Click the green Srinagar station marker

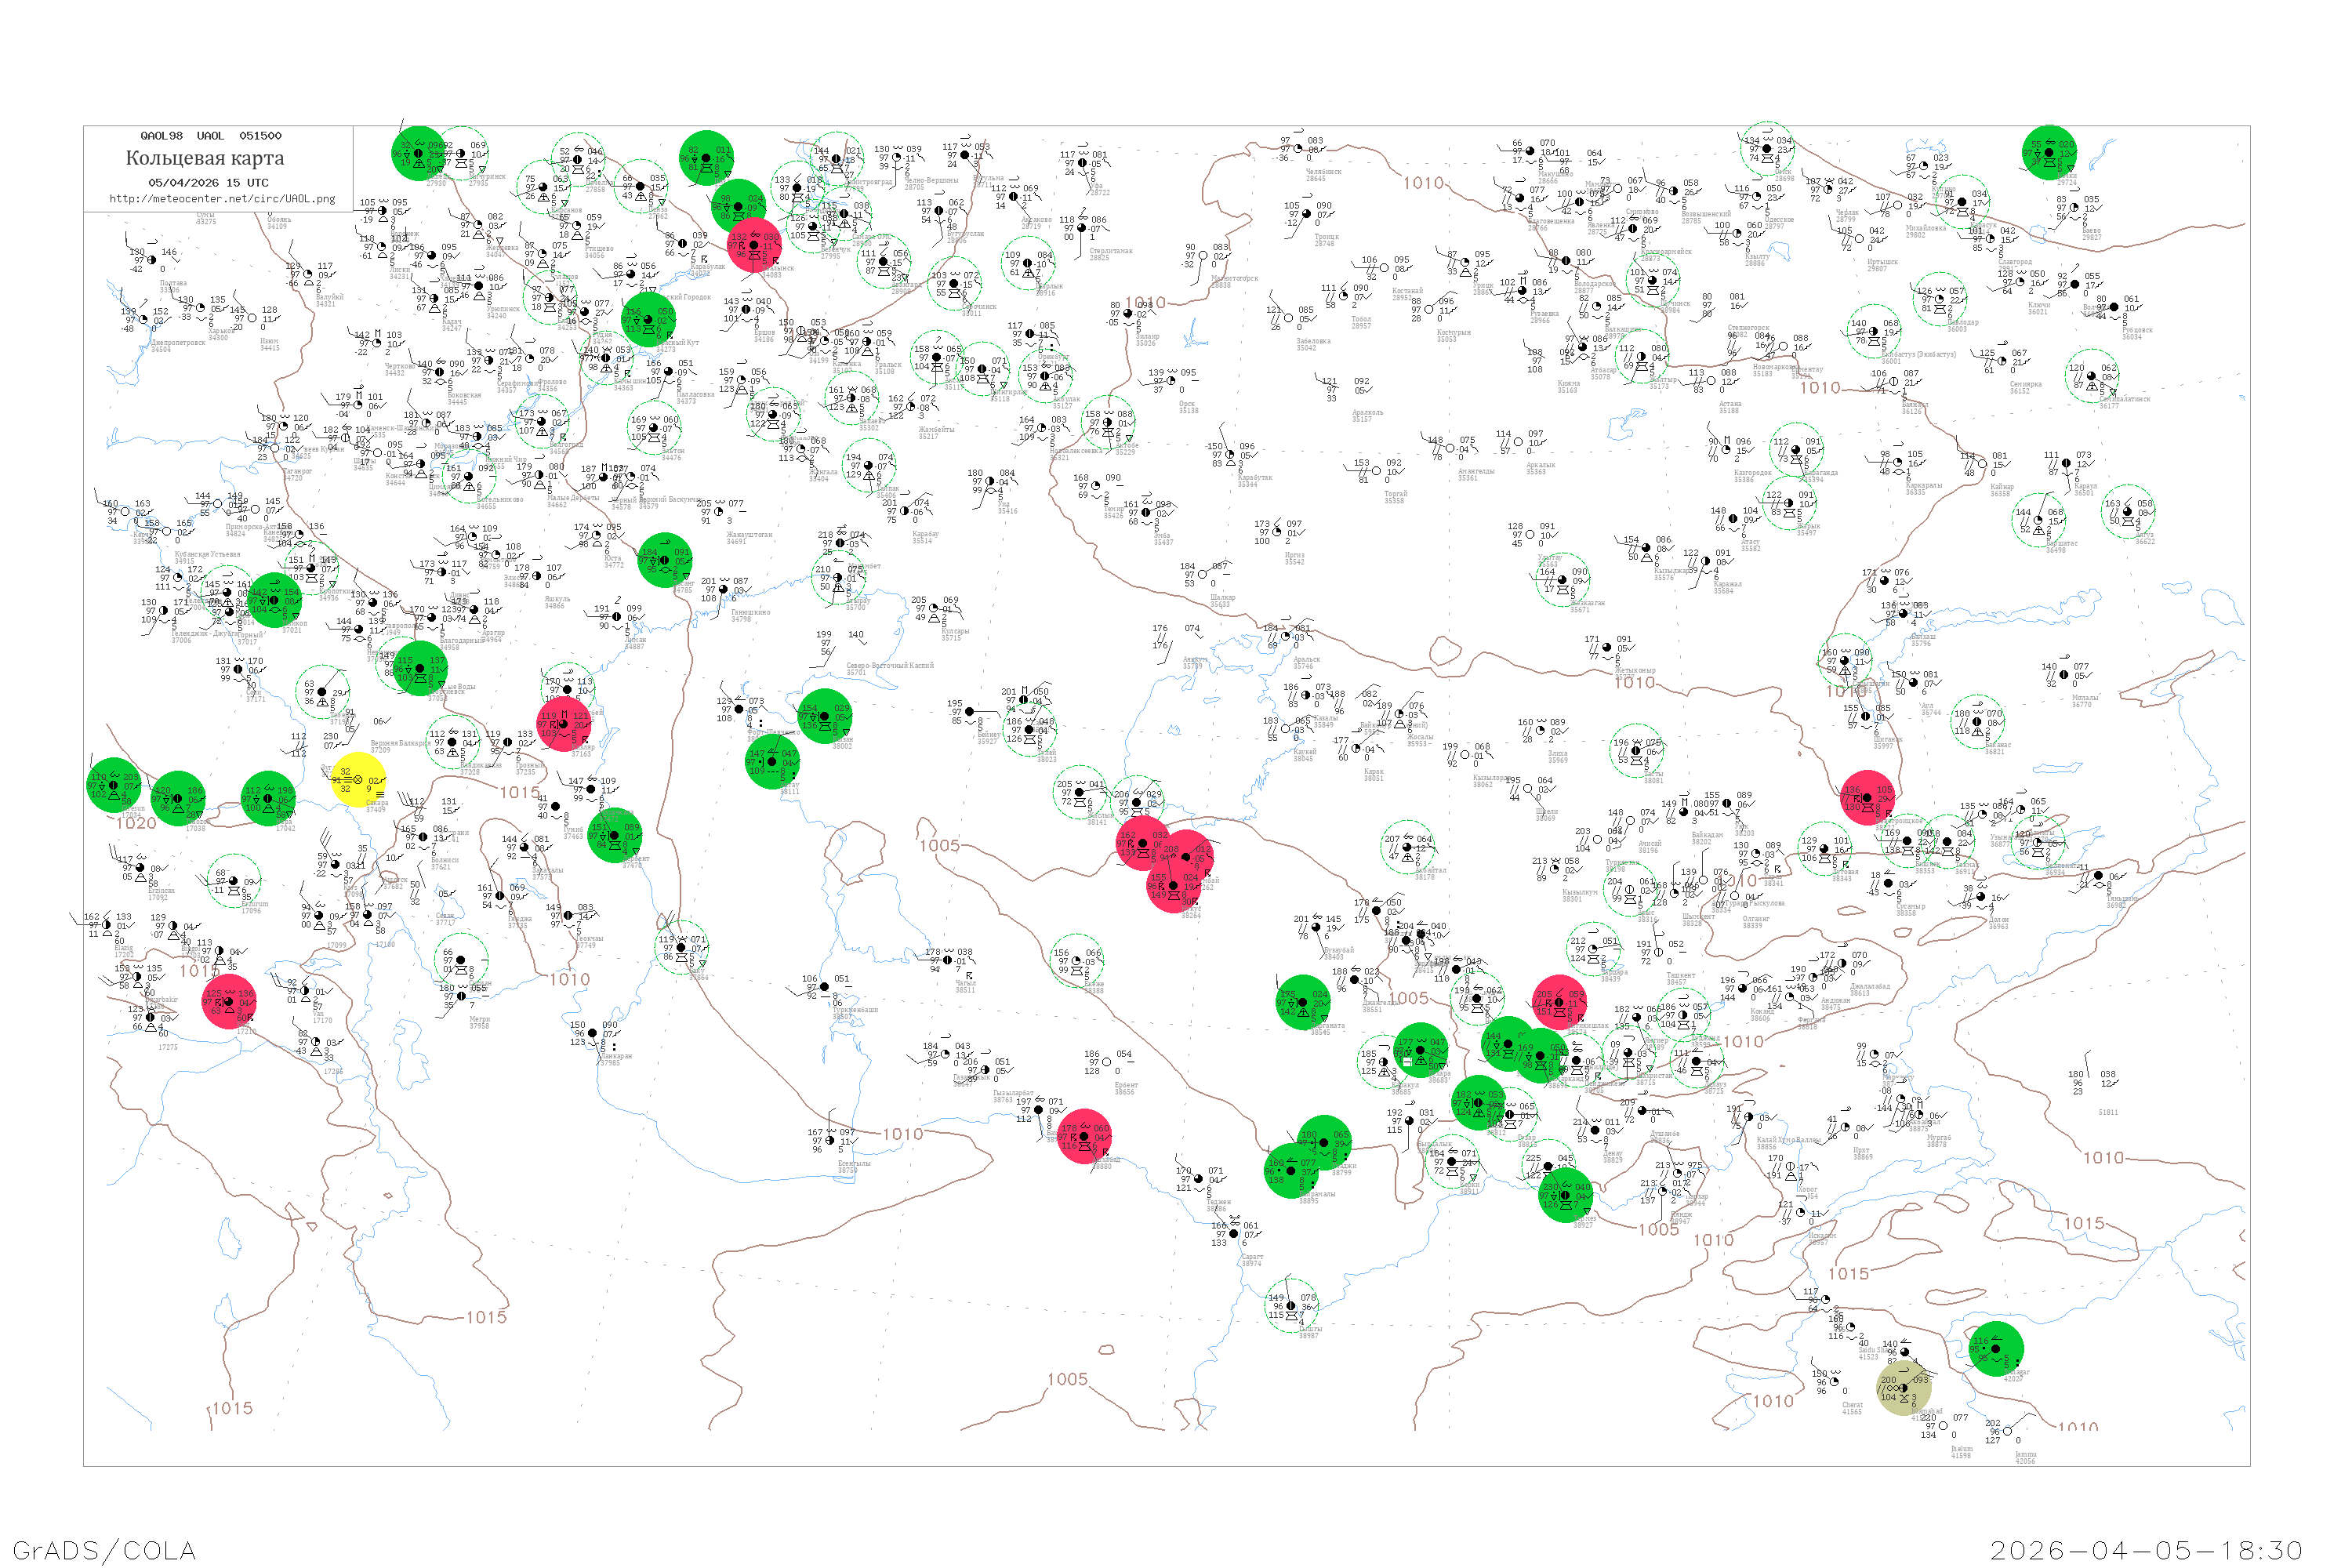(x=1995, y=1348)
